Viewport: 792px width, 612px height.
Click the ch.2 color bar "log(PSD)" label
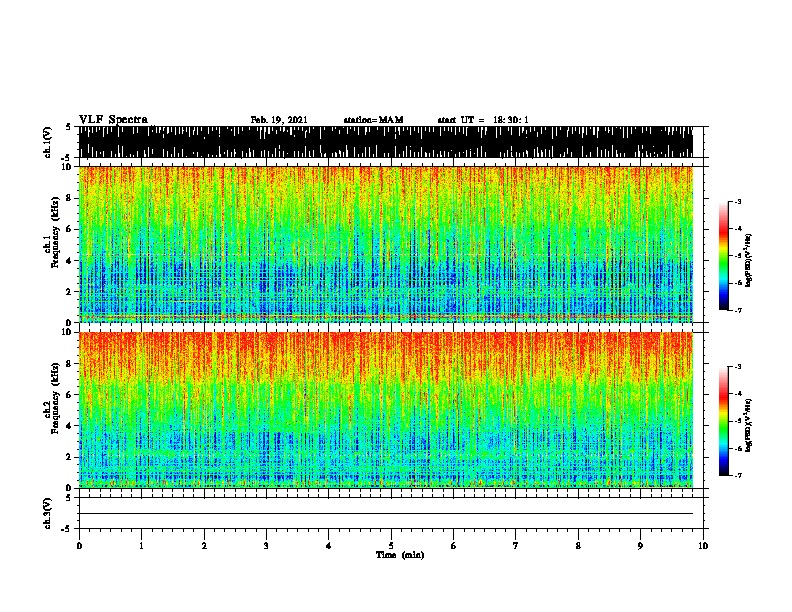pos(749,425)
